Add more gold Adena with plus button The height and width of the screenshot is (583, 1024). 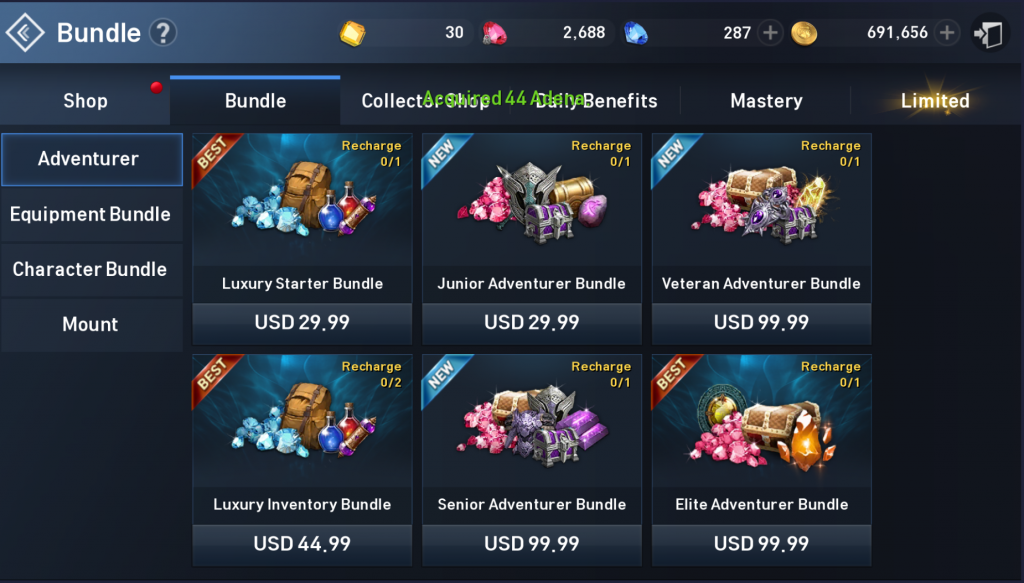947,33
